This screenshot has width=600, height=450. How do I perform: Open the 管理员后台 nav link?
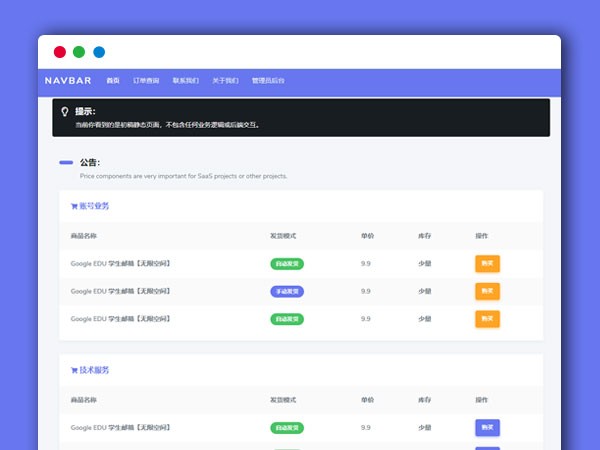(x=268, y=80)
